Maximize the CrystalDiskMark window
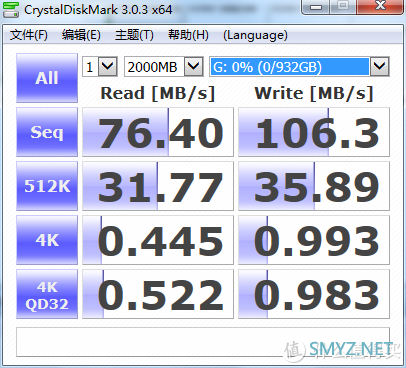The height and width of the screenshot is (368, 406). (343, 6)
